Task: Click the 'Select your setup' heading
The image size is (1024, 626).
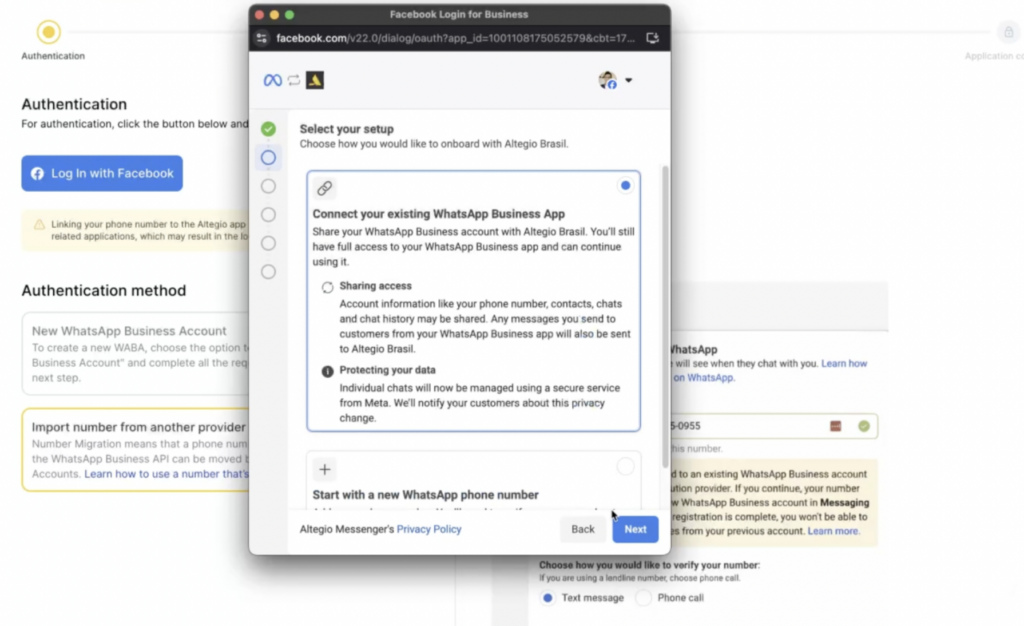Action: pyautogui.click(x=347, y=129)
